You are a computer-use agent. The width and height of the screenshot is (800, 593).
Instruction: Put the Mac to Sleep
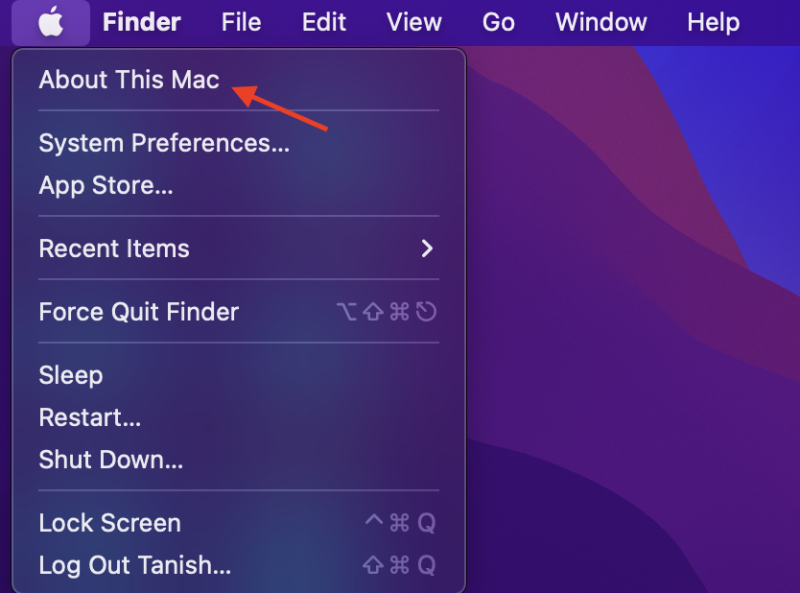pyautogui.click(x=71, y=375)
